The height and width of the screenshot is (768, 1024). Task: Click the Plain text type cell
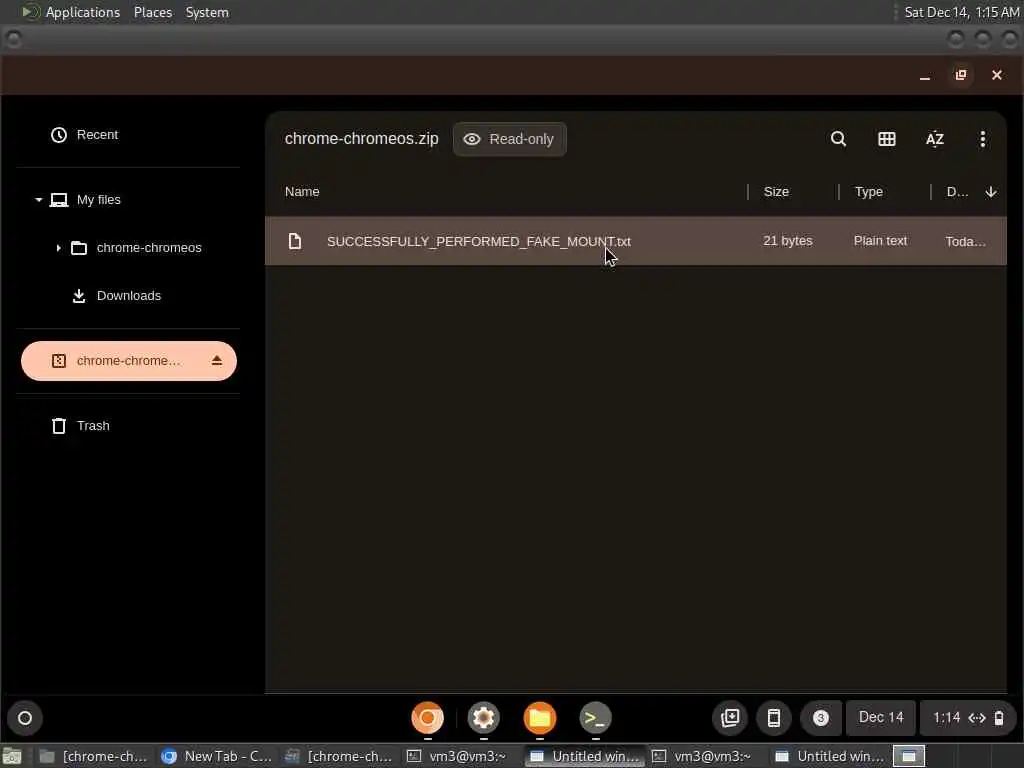coord(880,241)
